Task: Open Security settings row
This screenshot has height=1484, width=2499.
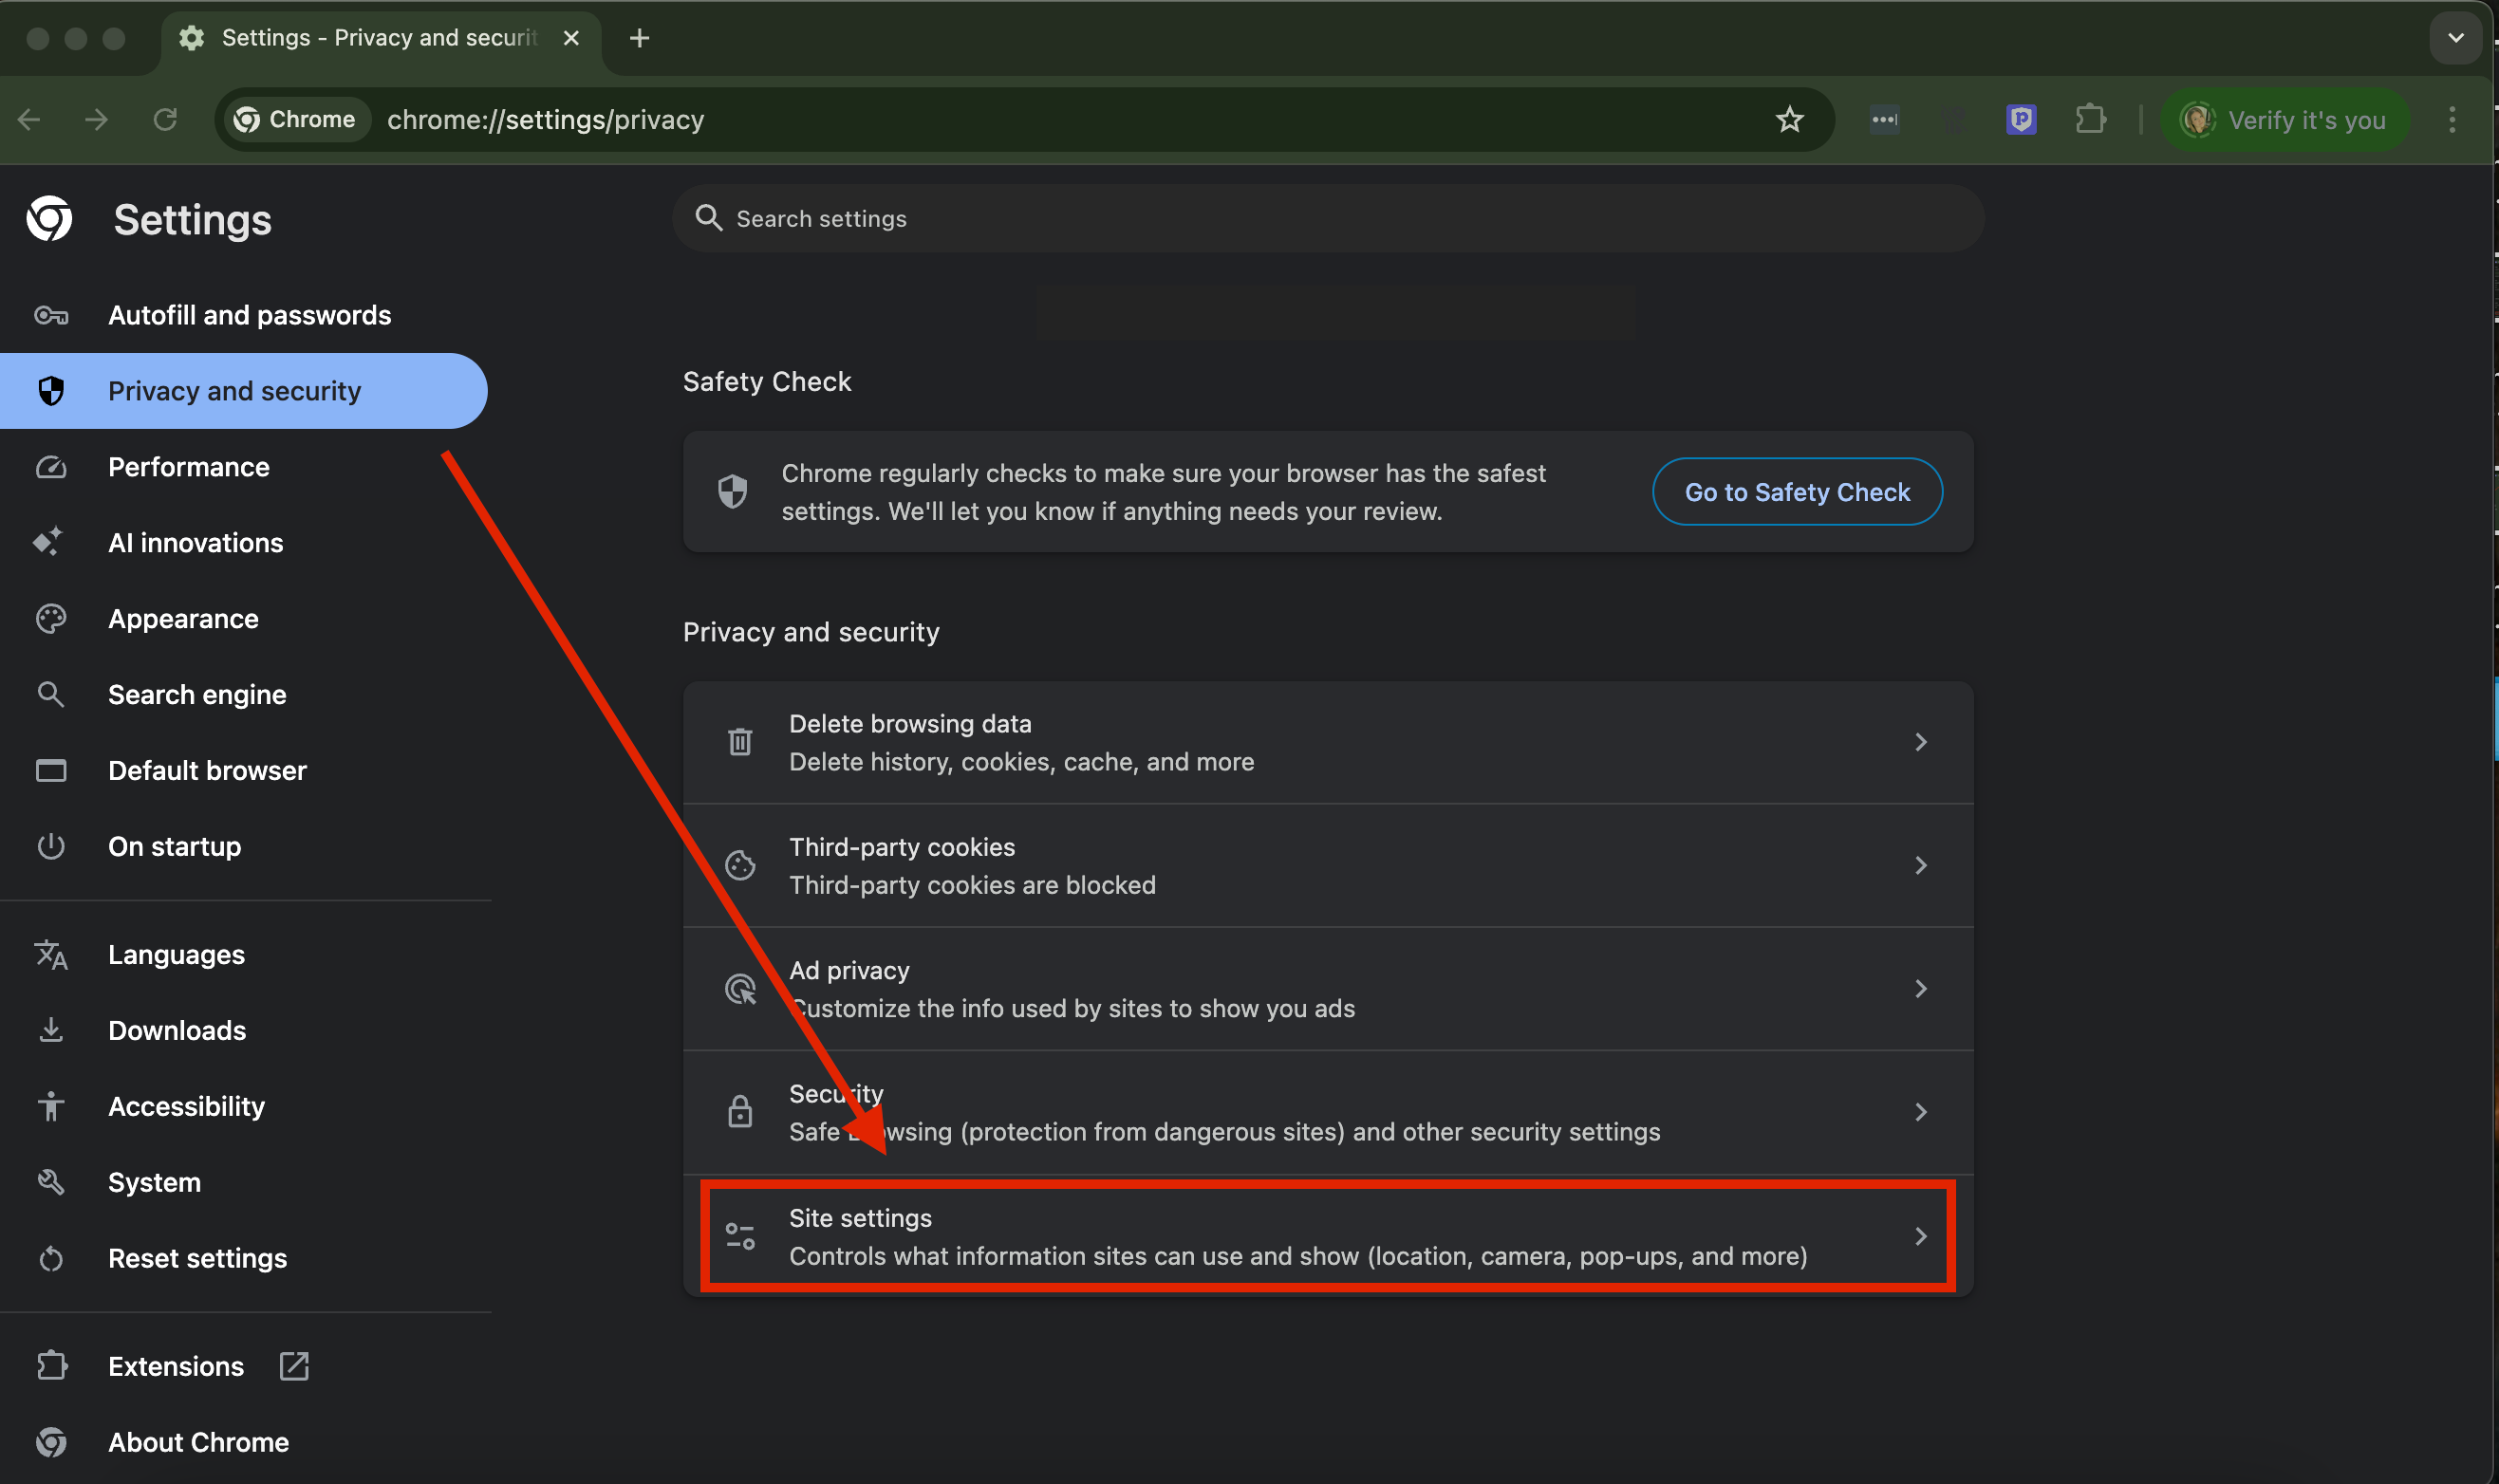Action: (x=1328, y=1112)
